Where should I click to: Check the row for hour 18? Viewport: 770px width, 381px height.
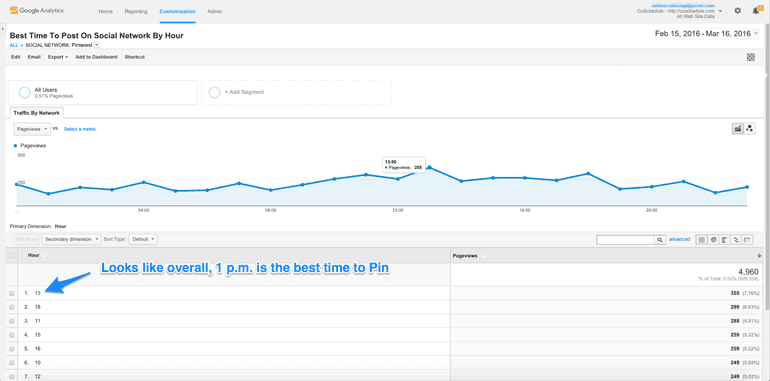tap(12, 307)
